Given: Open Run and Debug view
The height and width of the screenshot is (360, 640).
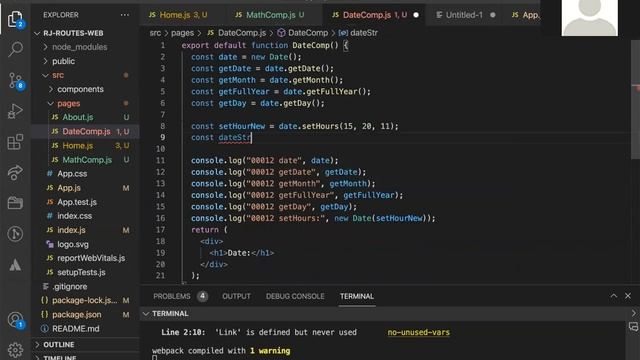Looking at the screenshot, I should click(15, 111).
